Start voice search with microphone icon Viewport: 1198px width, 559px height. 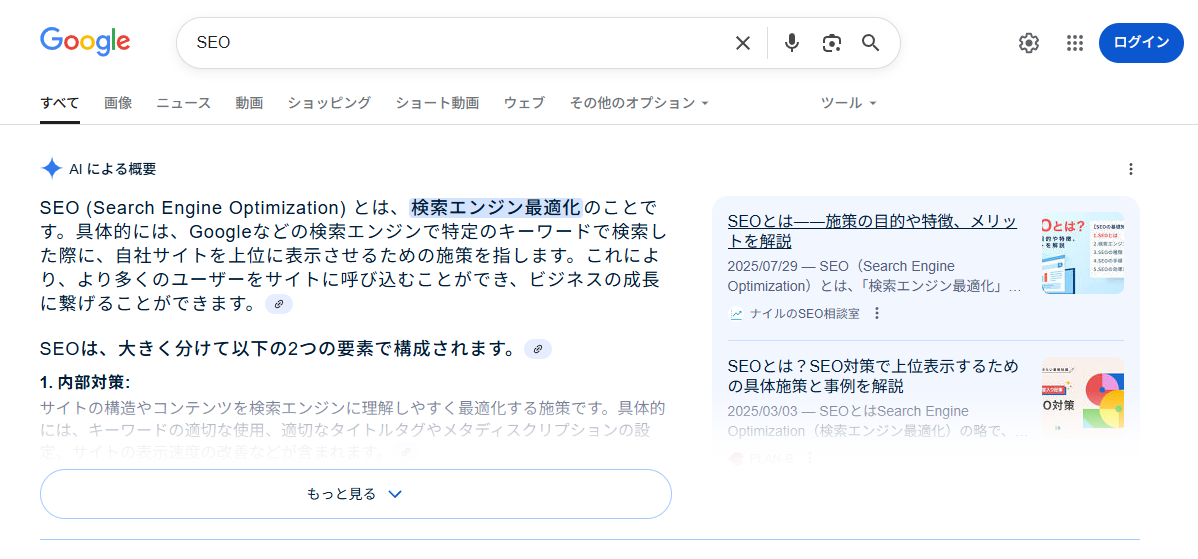point(792,43)
